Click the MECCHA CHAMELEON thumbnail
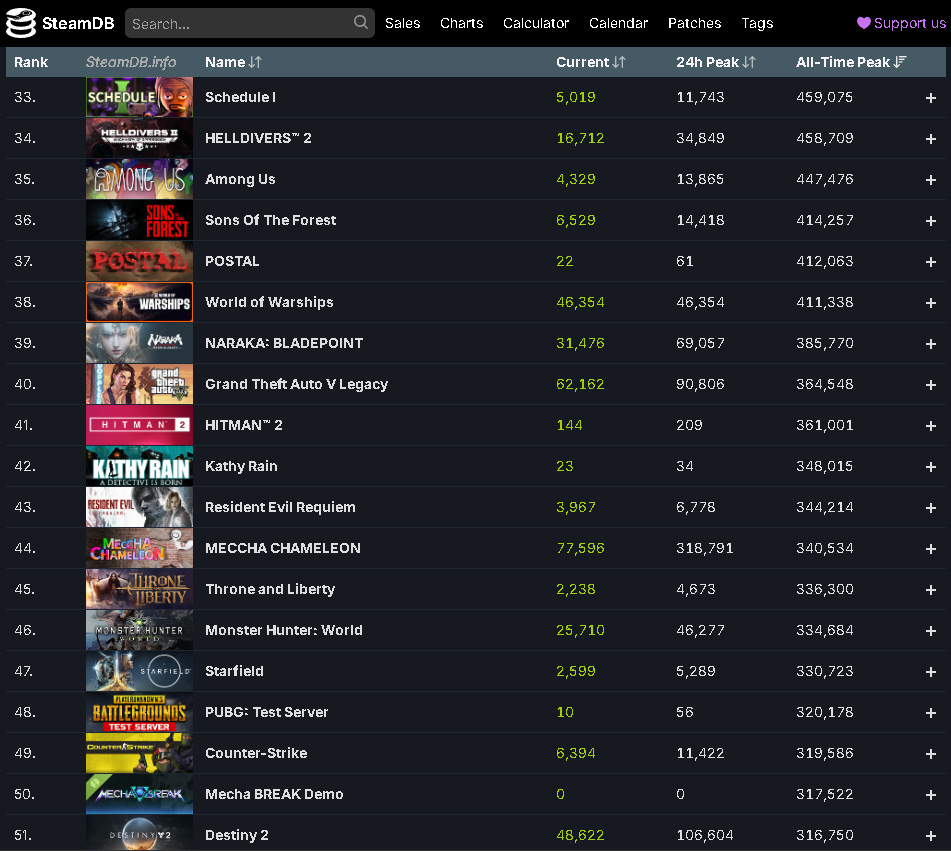Viewport: 951px width, 851px height. [x=139, y=548]
